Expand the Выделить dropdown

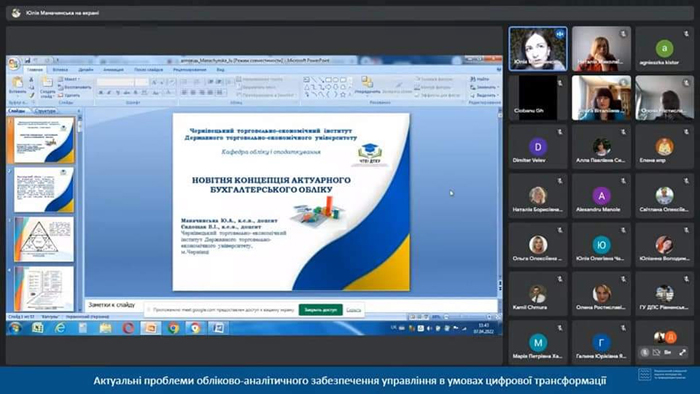click(x=484, y=95)
